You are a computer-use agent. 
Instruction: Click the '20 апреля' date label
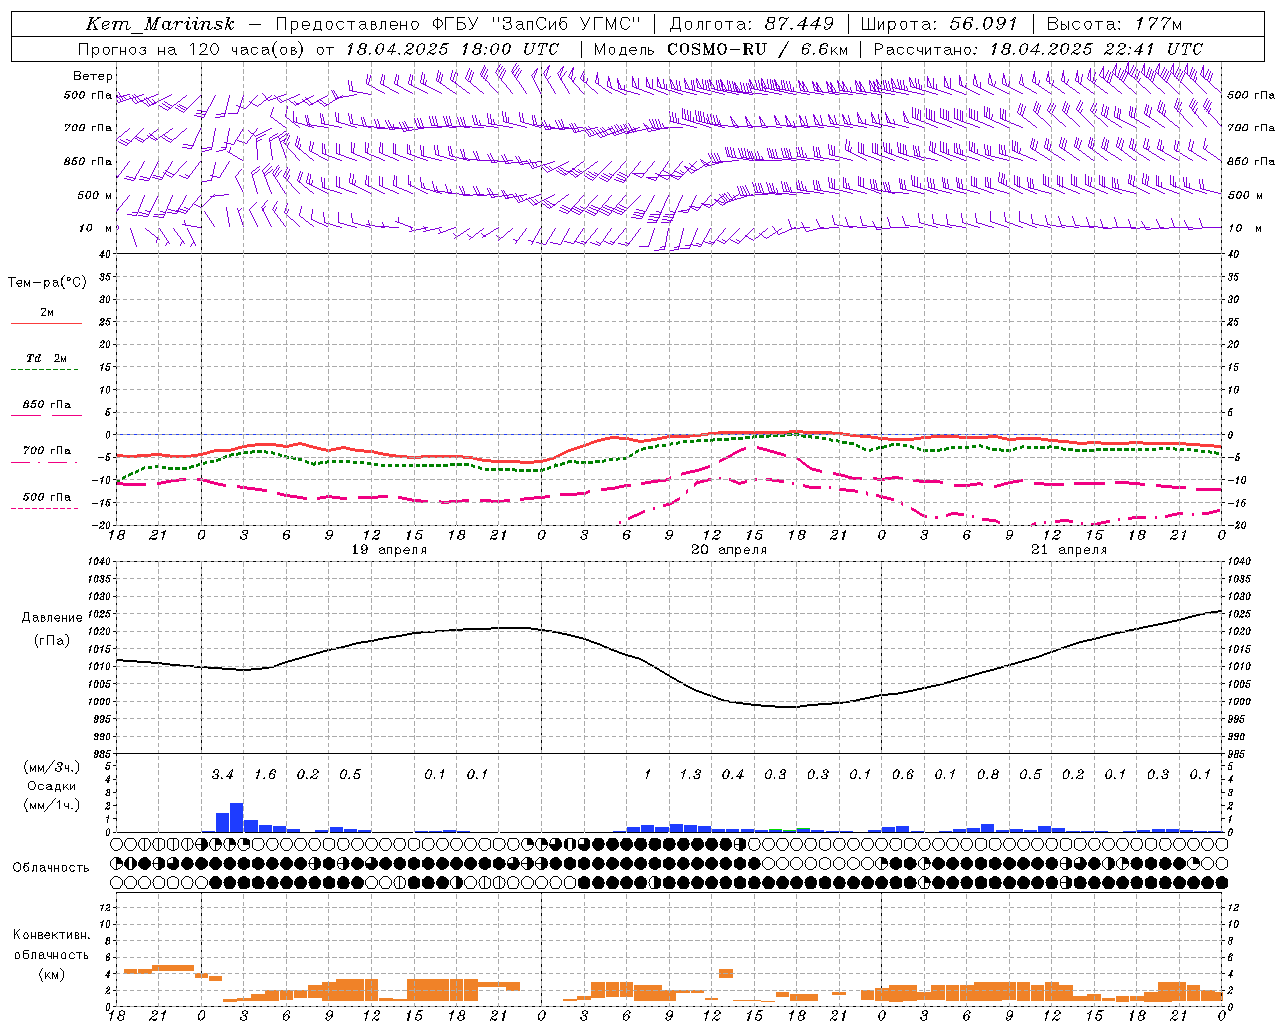[x=729, y=550]
